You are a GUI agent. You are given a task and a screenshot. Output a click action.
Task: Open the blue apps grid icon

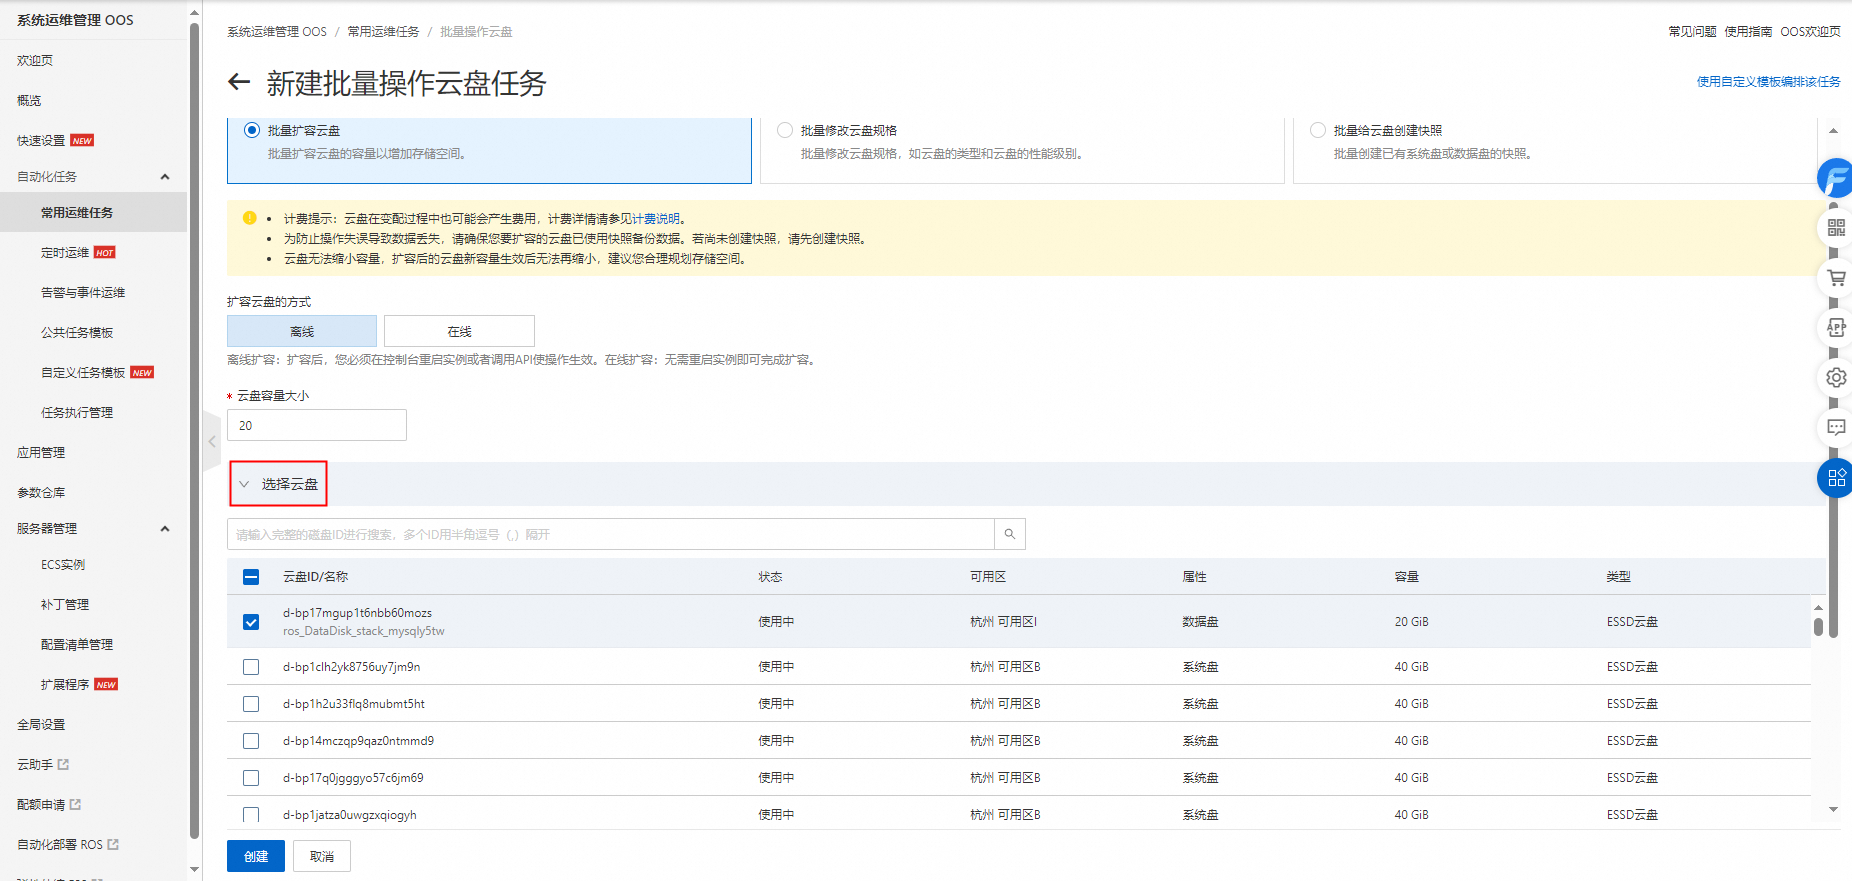pyautogui.click(x=1836, y=478)
